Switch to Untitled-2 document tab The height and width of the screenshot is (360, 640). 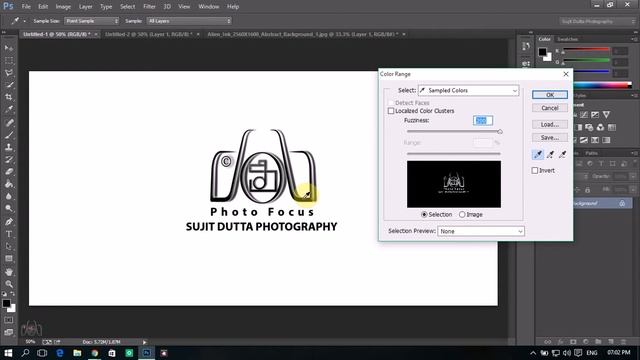pyautogui.click(x=149, y=34)
